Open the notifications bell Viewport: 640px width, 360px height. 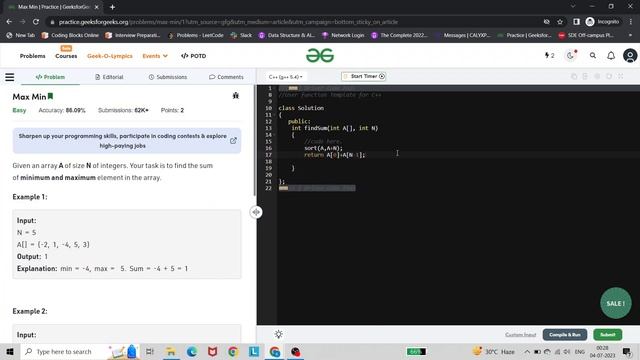(611, 56)
